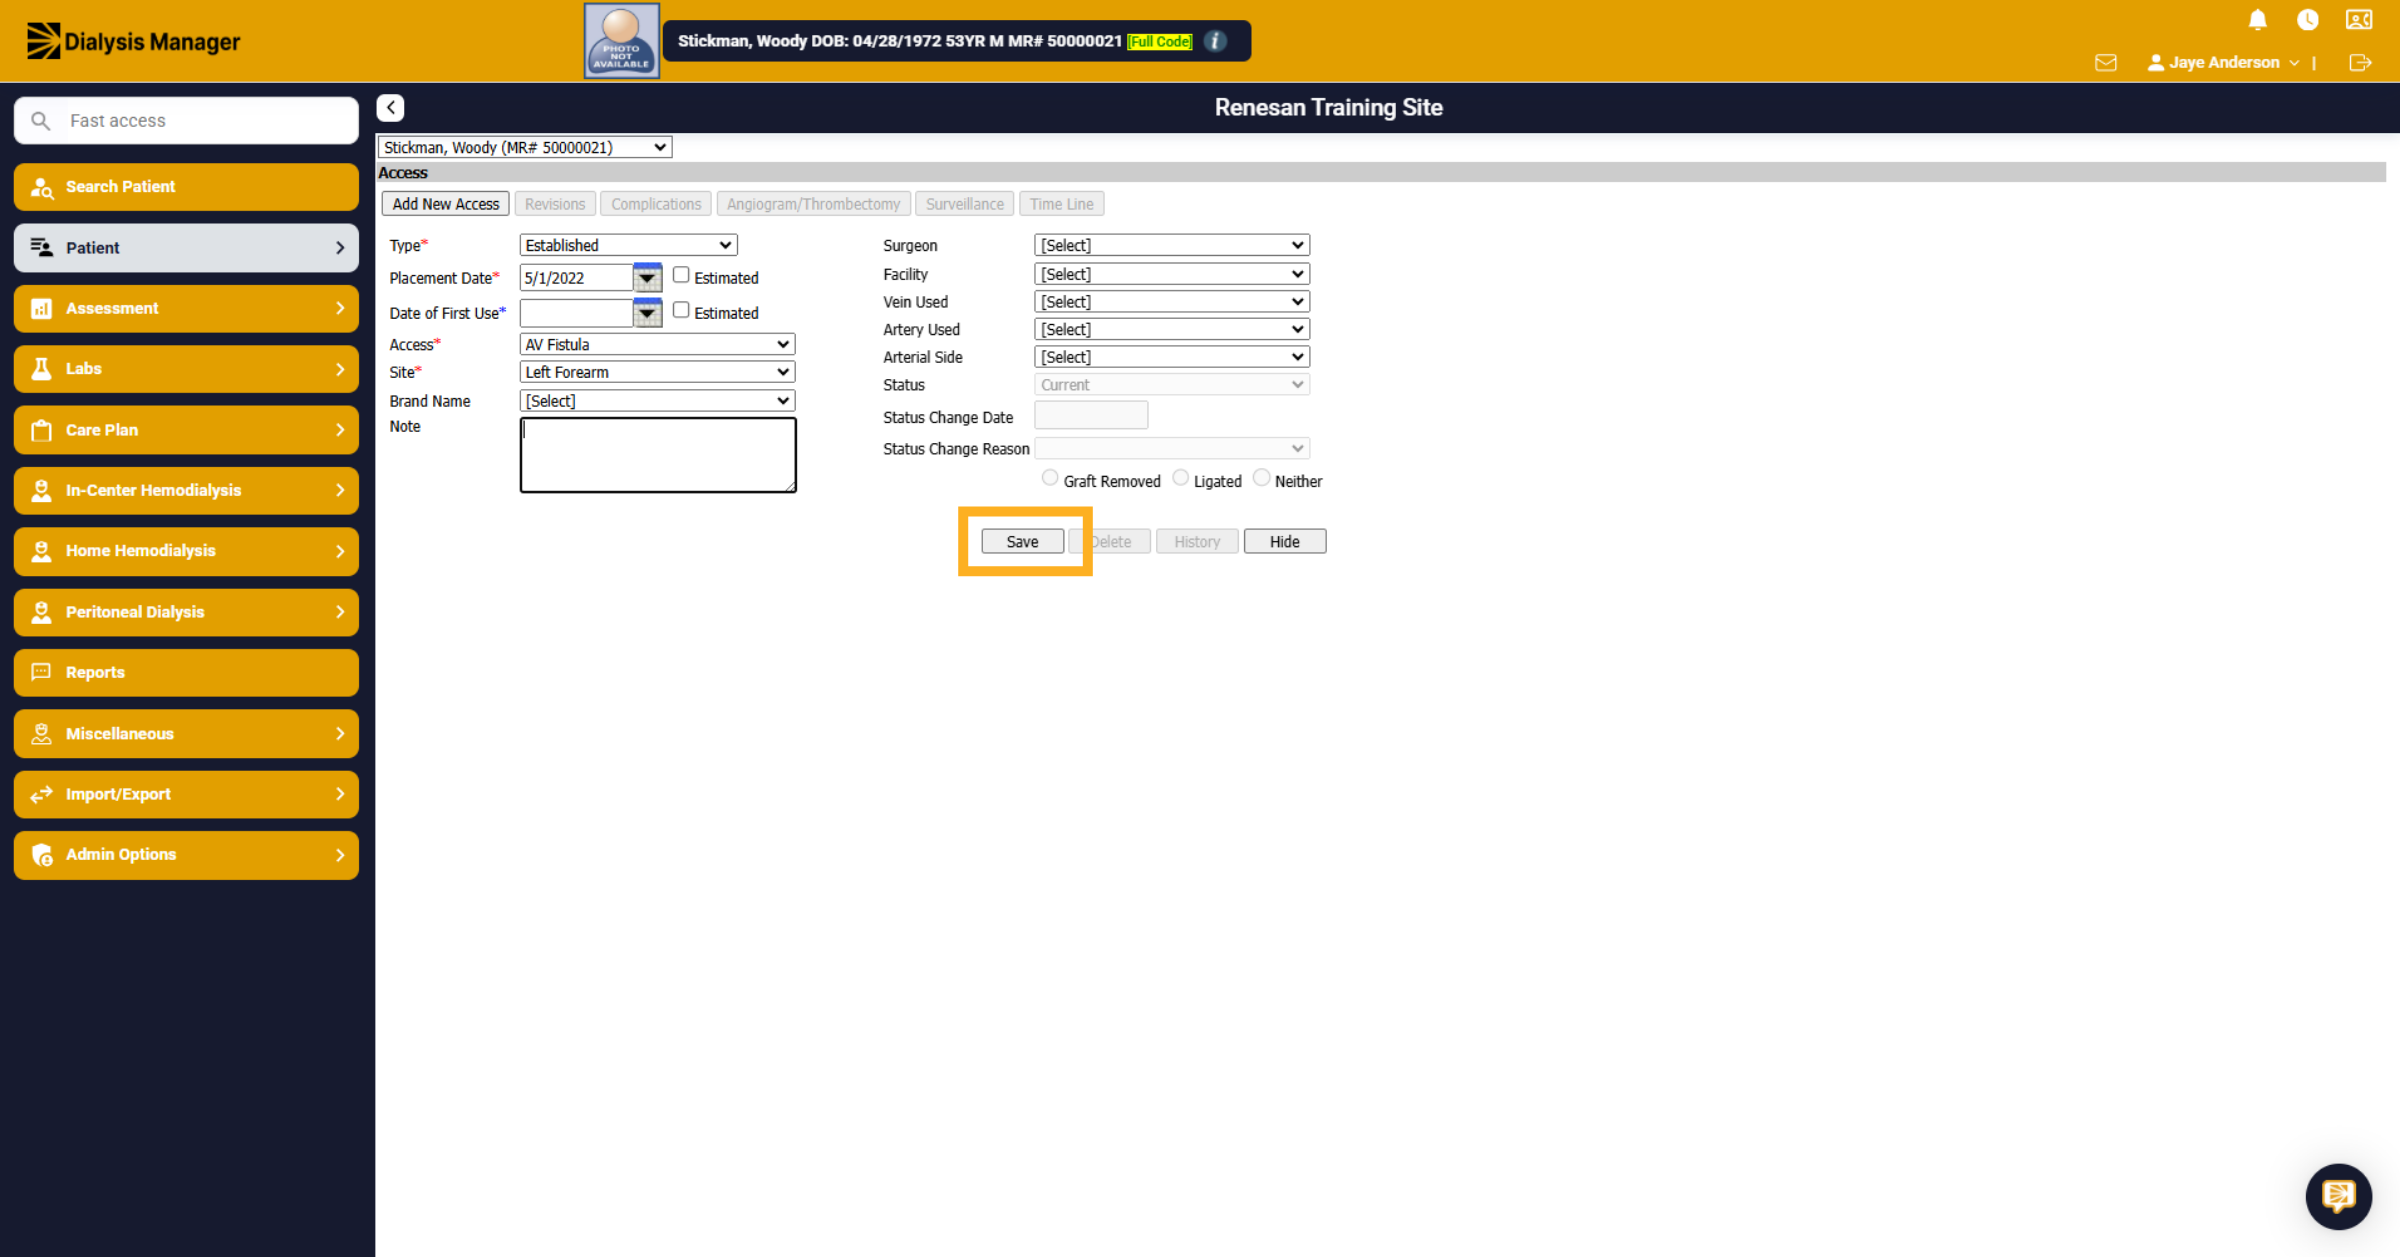This screenshot has width=2400, height=1257.
Task: Open the chat support bubble icon
Action: click(2338, 1196)
